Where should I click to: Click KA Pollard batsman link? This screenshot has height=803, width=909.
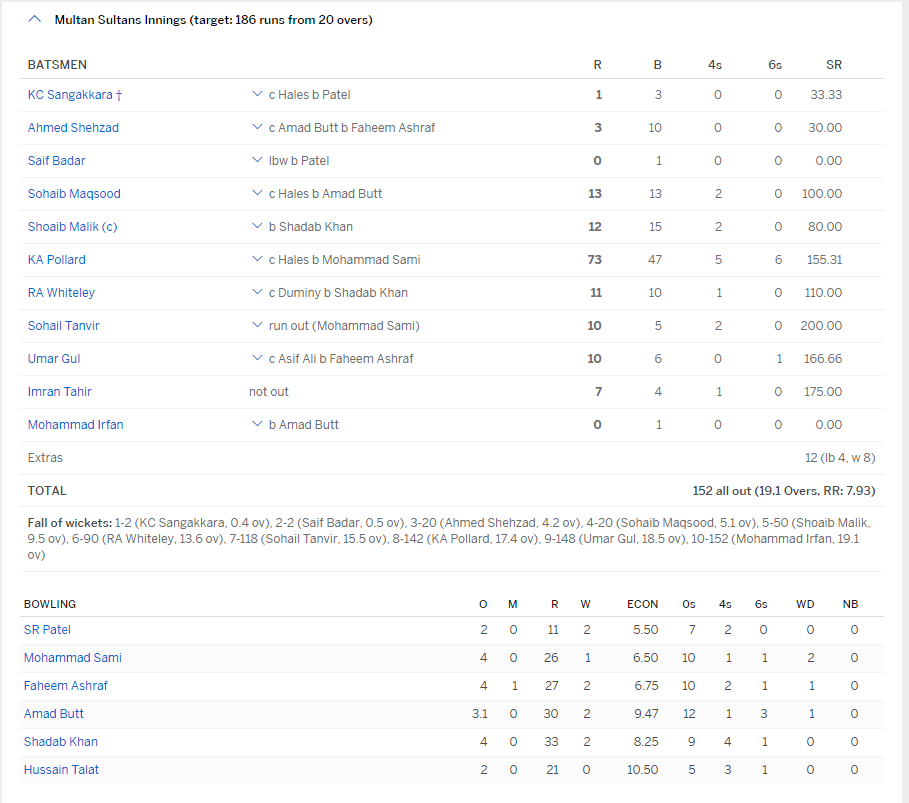57,259
